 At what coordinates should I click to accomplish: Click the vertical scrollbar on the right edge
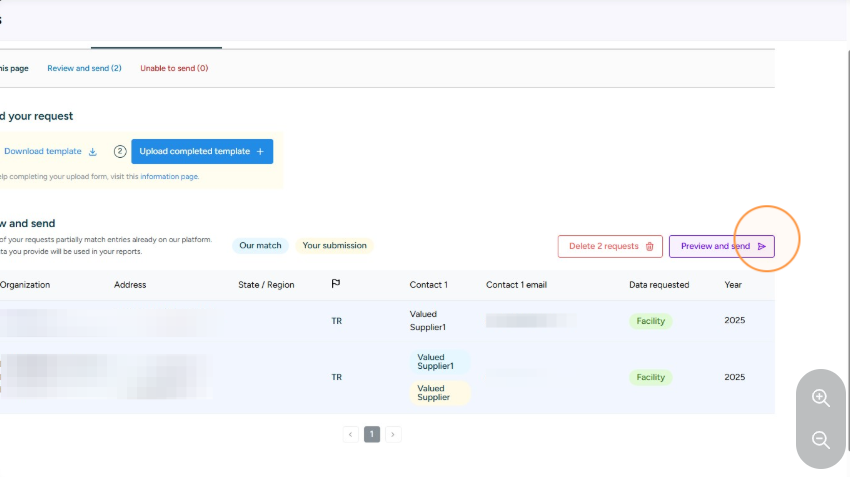(x=848, y=249)
